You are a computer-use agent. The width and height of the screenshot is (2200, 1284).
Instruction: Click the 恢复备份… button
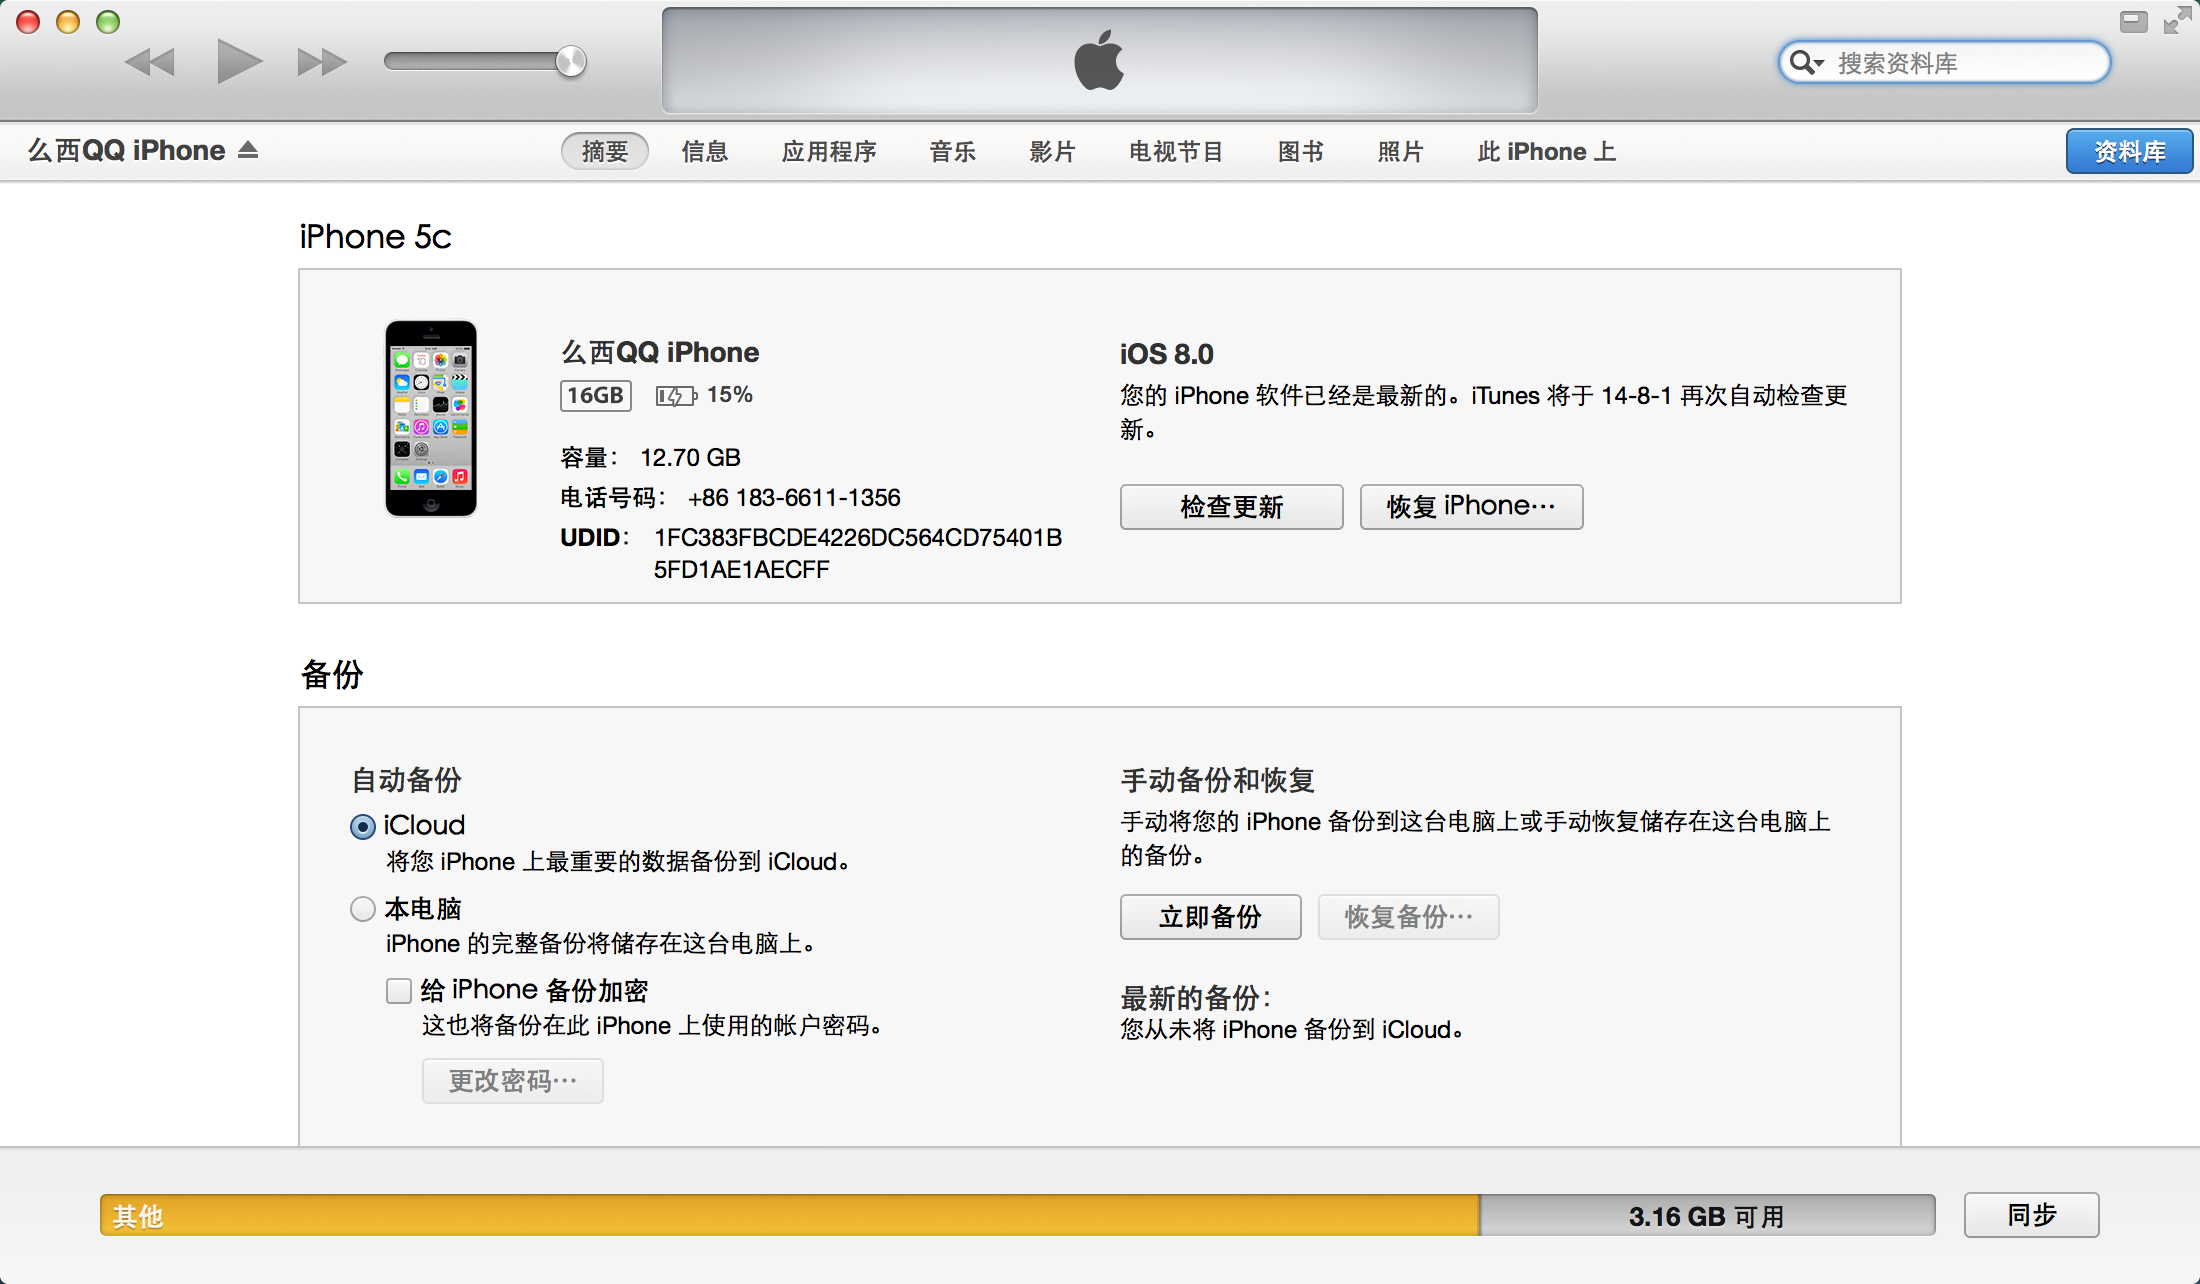click(1408, 916)
